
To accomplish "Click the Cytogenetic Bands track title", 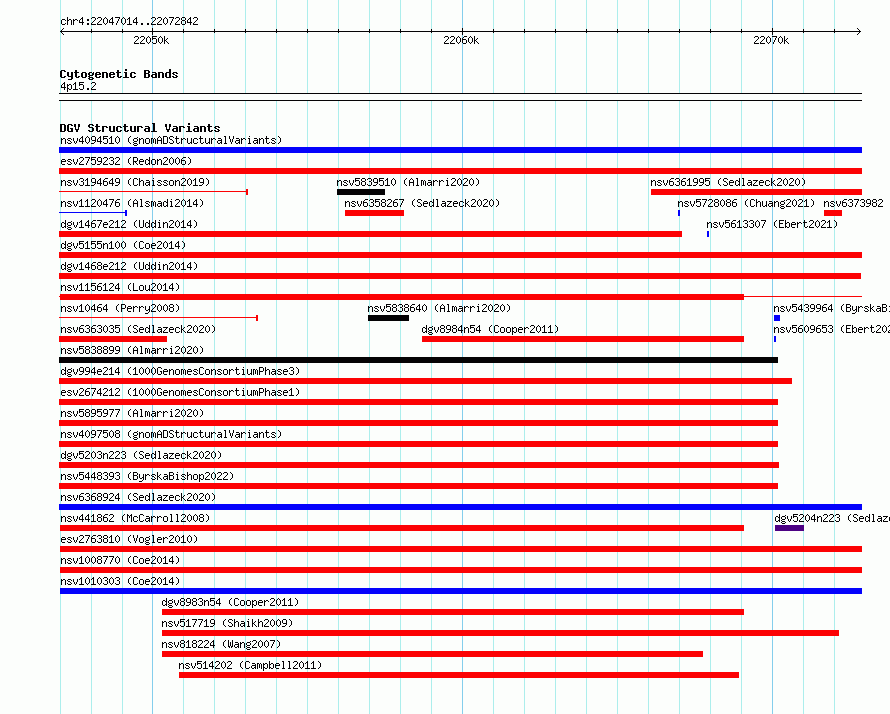I will coord(119,74).
